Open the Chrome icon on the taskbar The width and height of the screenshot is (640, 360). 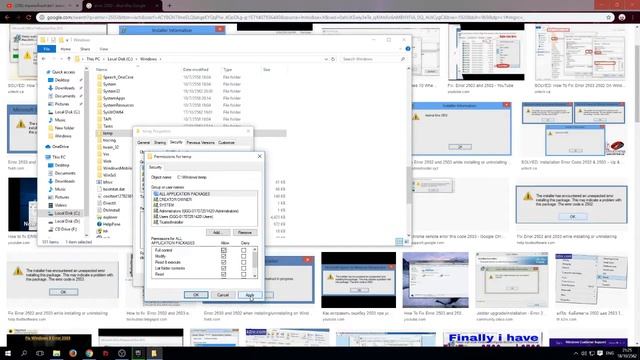click(89, 353)
